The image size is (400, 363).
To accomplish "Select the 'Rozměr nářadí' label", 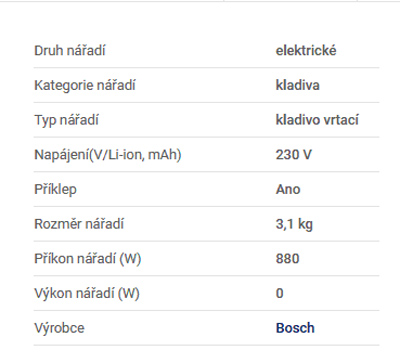I will pos(79,224).
